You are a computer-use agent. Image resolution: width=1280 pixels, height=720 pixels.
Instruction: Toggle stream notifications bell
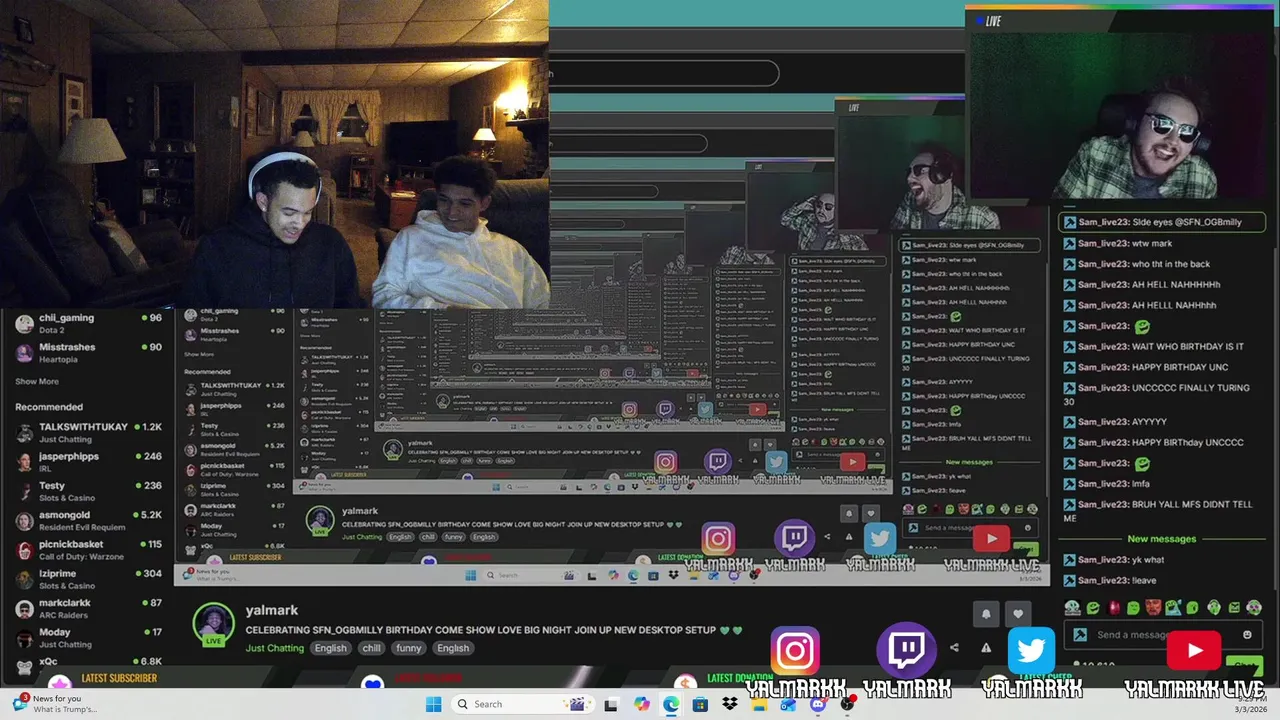[986, 614]
